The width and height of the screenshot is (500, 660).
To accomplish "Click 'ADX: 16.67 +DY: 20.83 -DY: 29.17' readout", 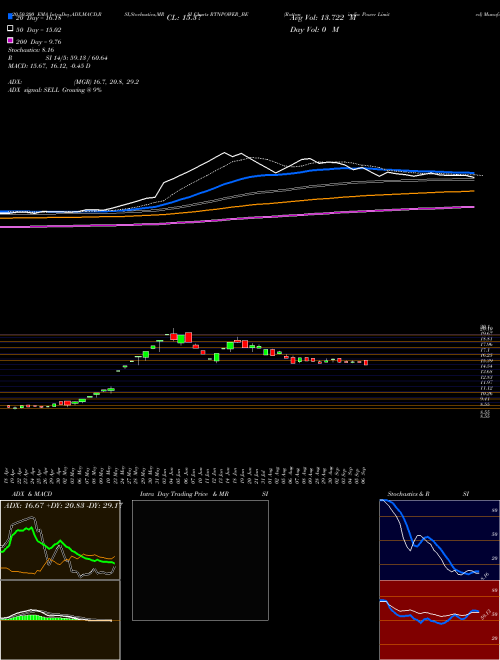I will tap(63, 505).
